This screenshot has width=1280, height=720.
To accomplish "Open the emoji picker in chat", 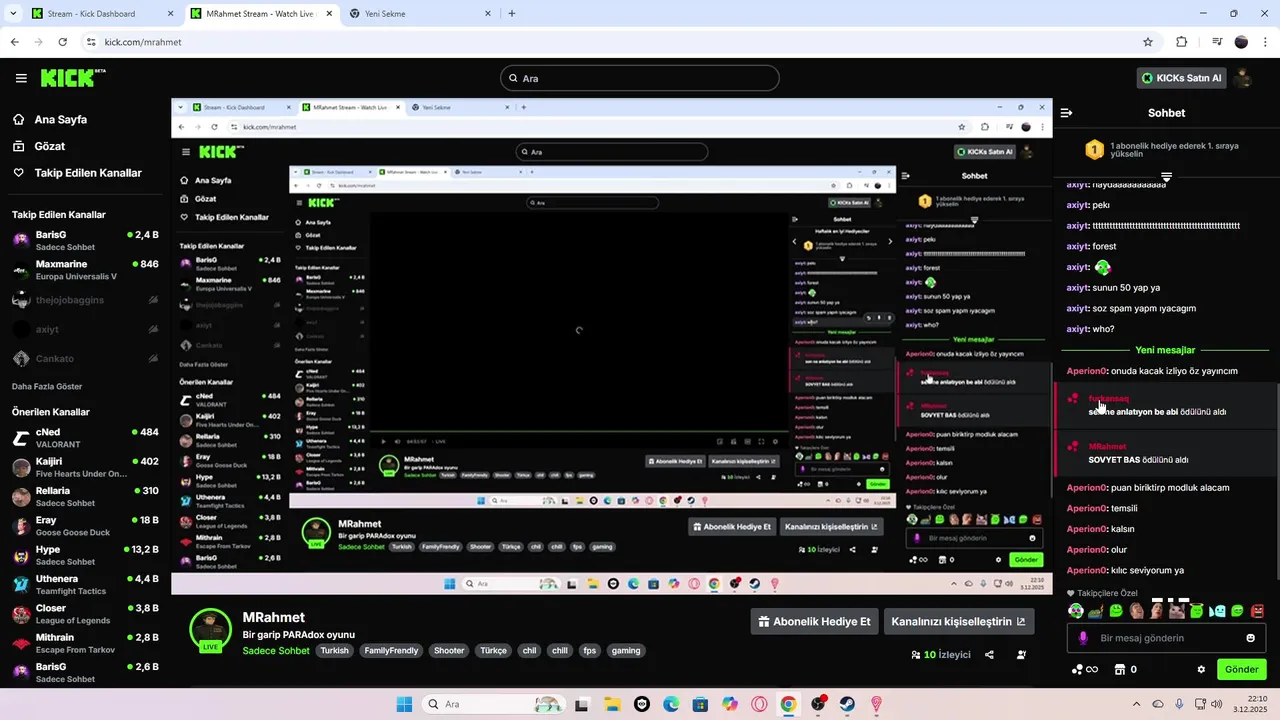I will pos(1250,638).
